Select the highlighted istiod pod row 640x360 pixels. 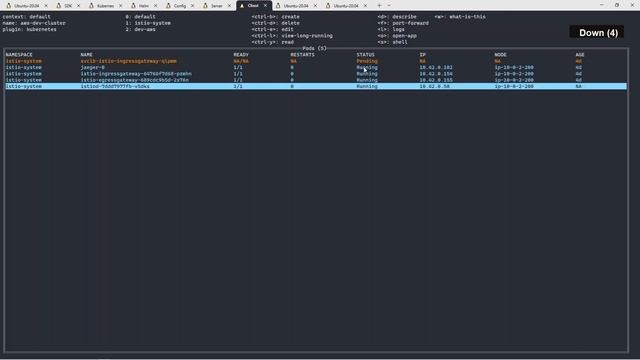[316, 87]
